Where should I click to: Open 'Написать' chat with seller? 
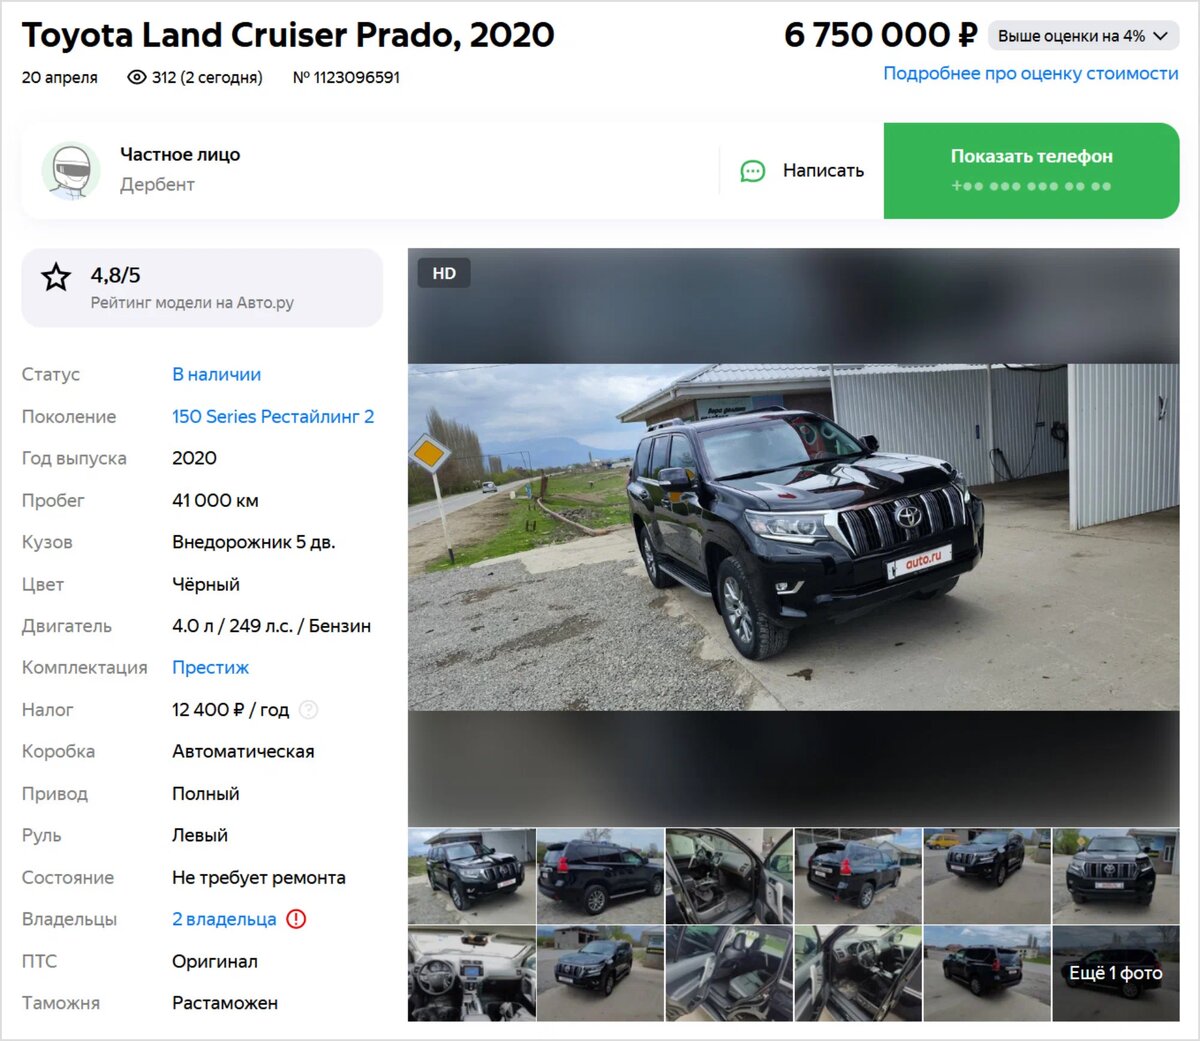pyautogui.click(x=802, y=171)
